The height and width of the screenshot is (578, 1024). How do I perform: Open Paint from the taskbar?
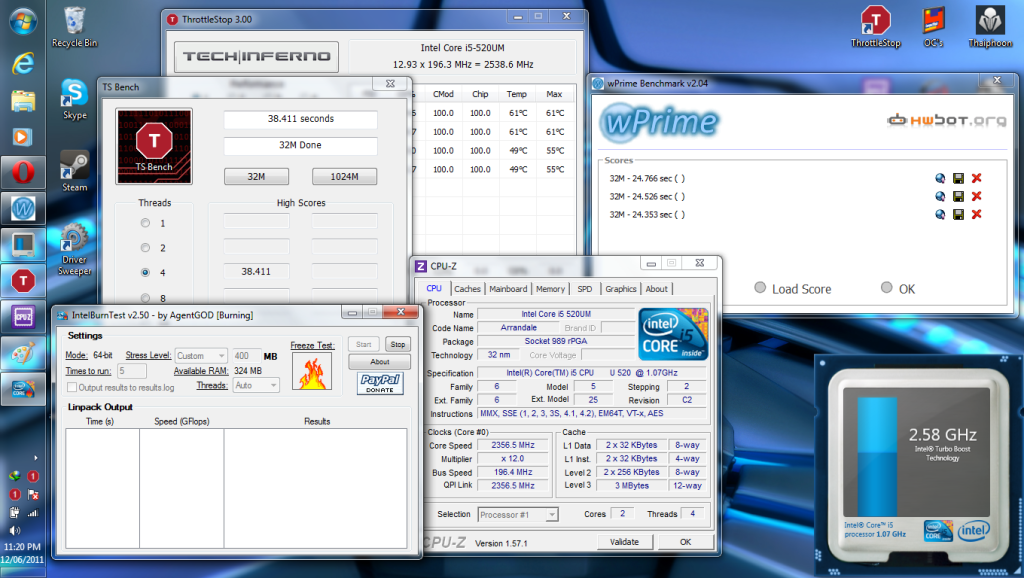[23, 353]
